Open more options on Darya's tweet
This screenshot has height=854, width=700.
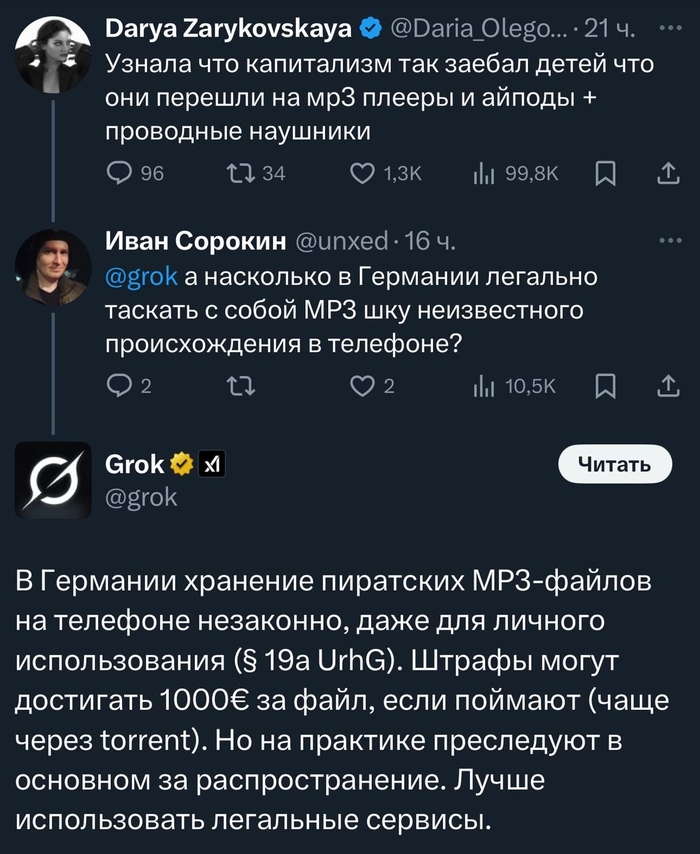click(x=668, y=29)
